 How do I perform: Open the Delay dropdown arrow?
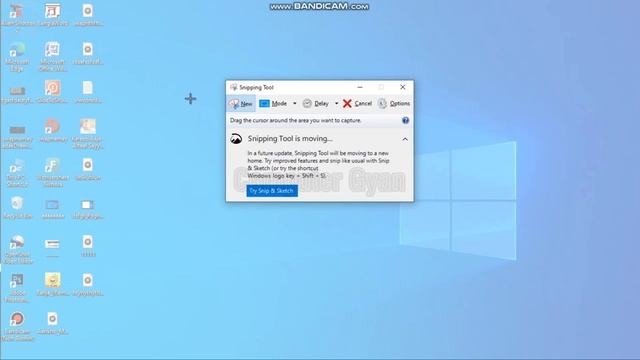point(336,104)
